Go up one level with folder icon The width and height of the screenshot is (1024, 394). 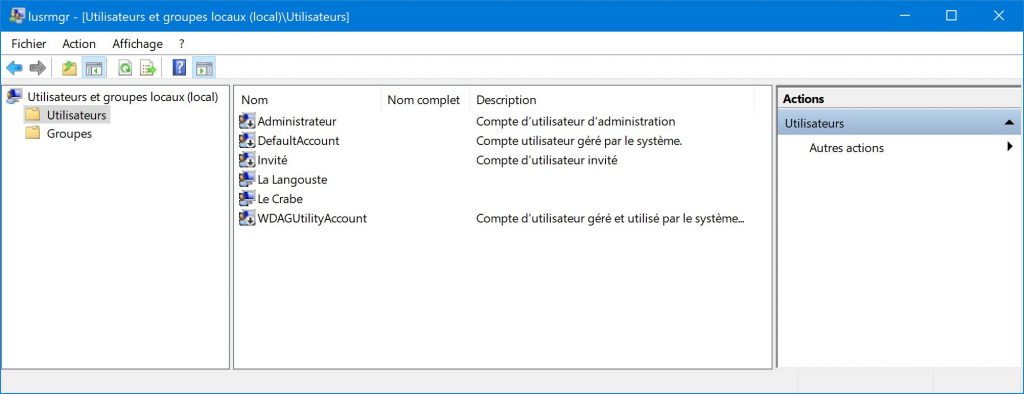coord(69,68)
